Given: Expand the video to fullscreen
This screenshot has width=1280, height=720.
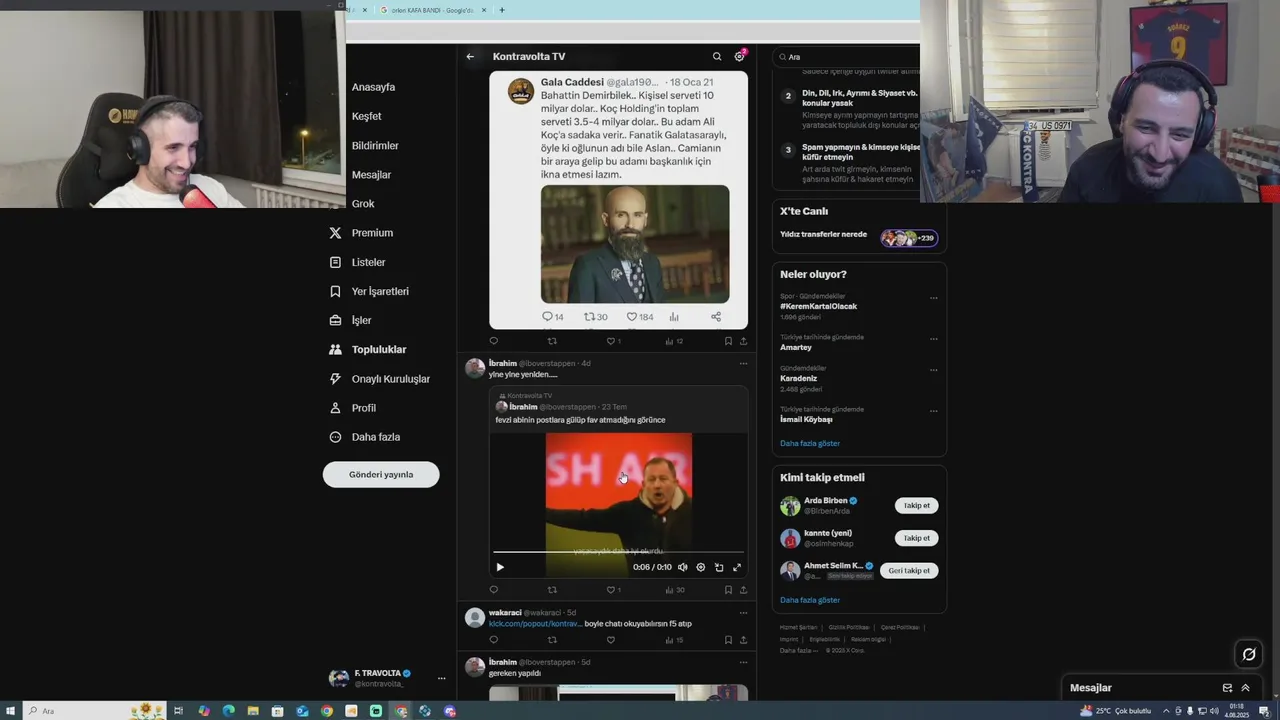Looking at the screenshot, I should pos(737,567).
